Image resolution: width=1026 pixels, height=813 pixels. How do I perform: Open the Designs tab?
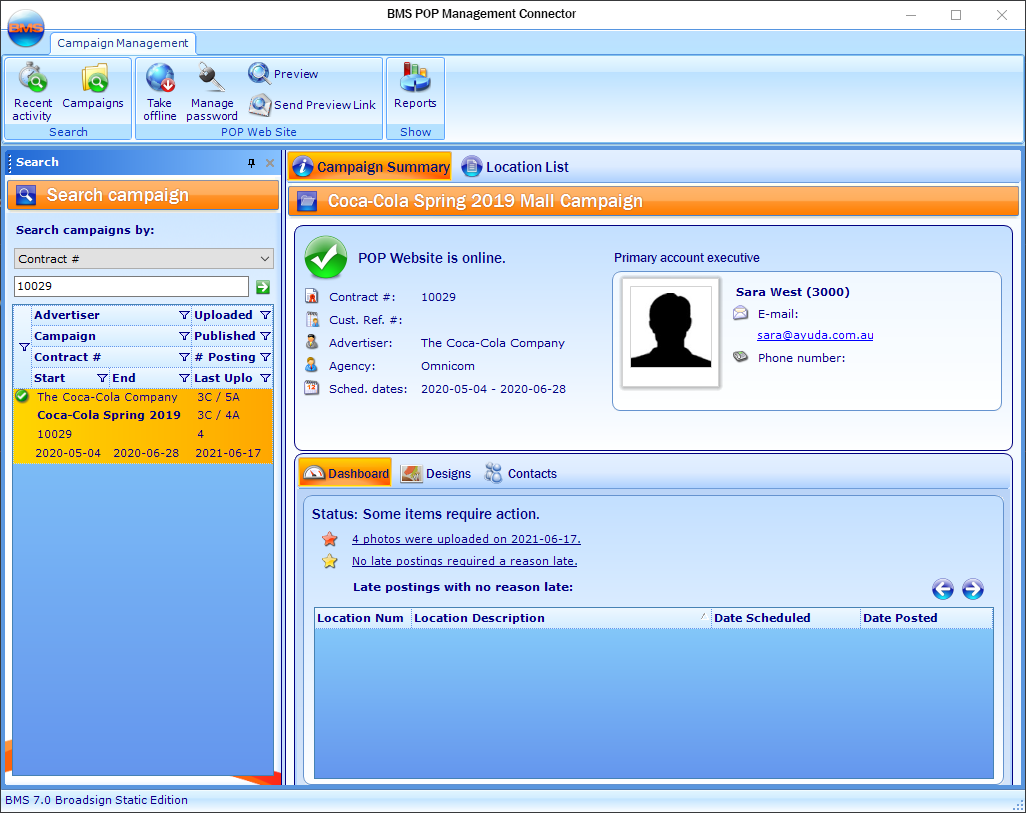[x=436, y=473]
